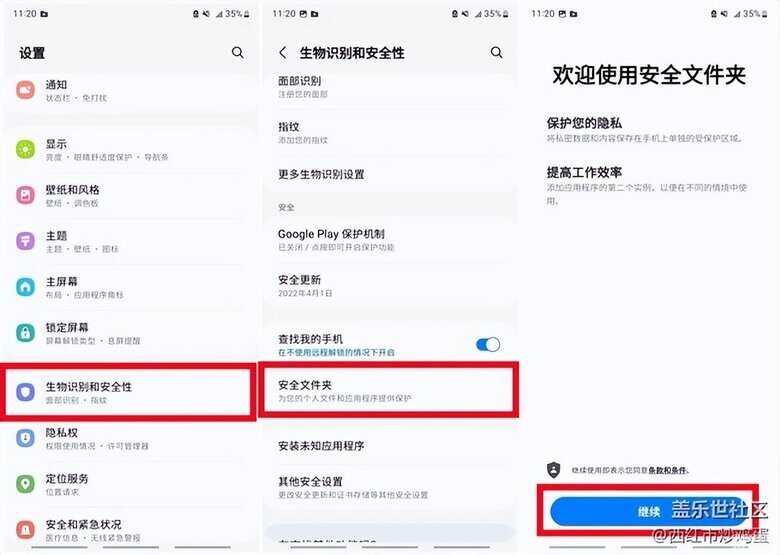Image resolution: width=780 pixels, height=555 pixels.
Task: Open Google Play 保护机制
Action: tap(389, 240)
